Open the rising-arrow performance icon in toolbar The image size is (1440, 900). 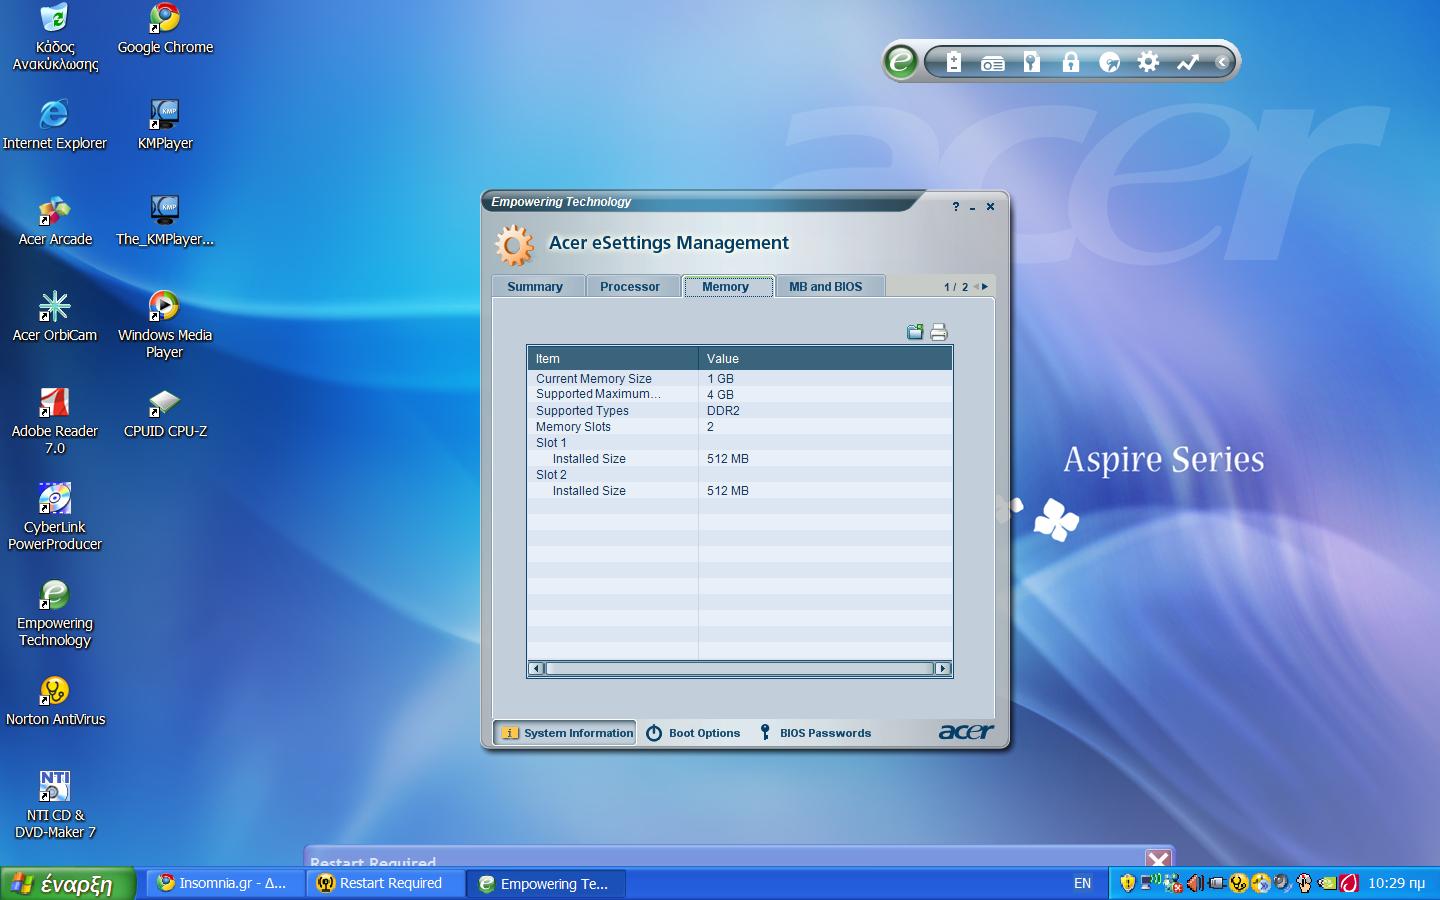(1187, 62)
